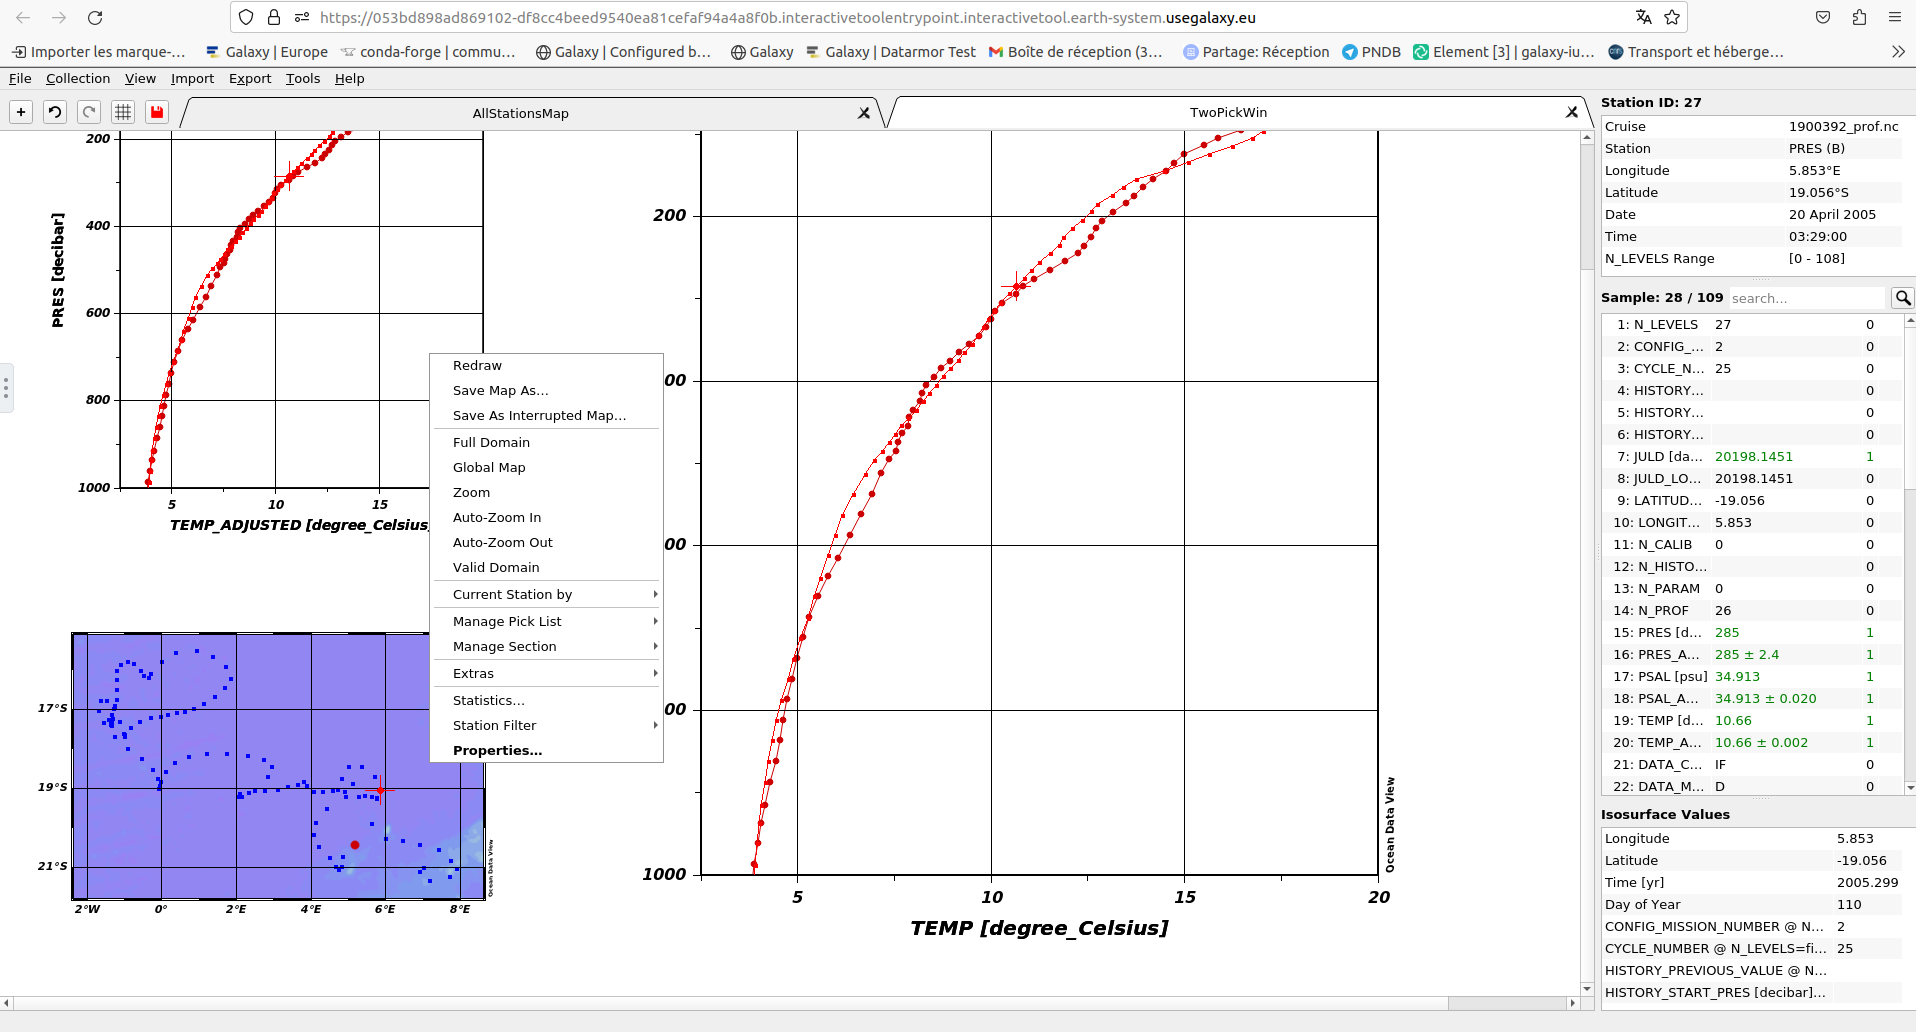The width and height of the screenshot is (1916, 1032).
Task: Open the File menu
Action: coord(20,78)
